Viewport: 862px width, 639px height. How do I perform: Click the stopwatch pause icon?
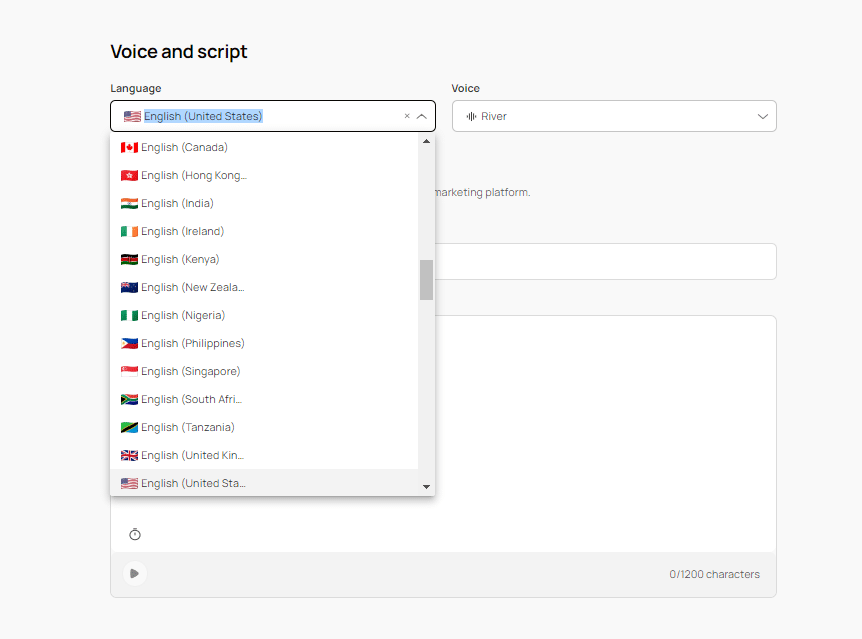135,535
